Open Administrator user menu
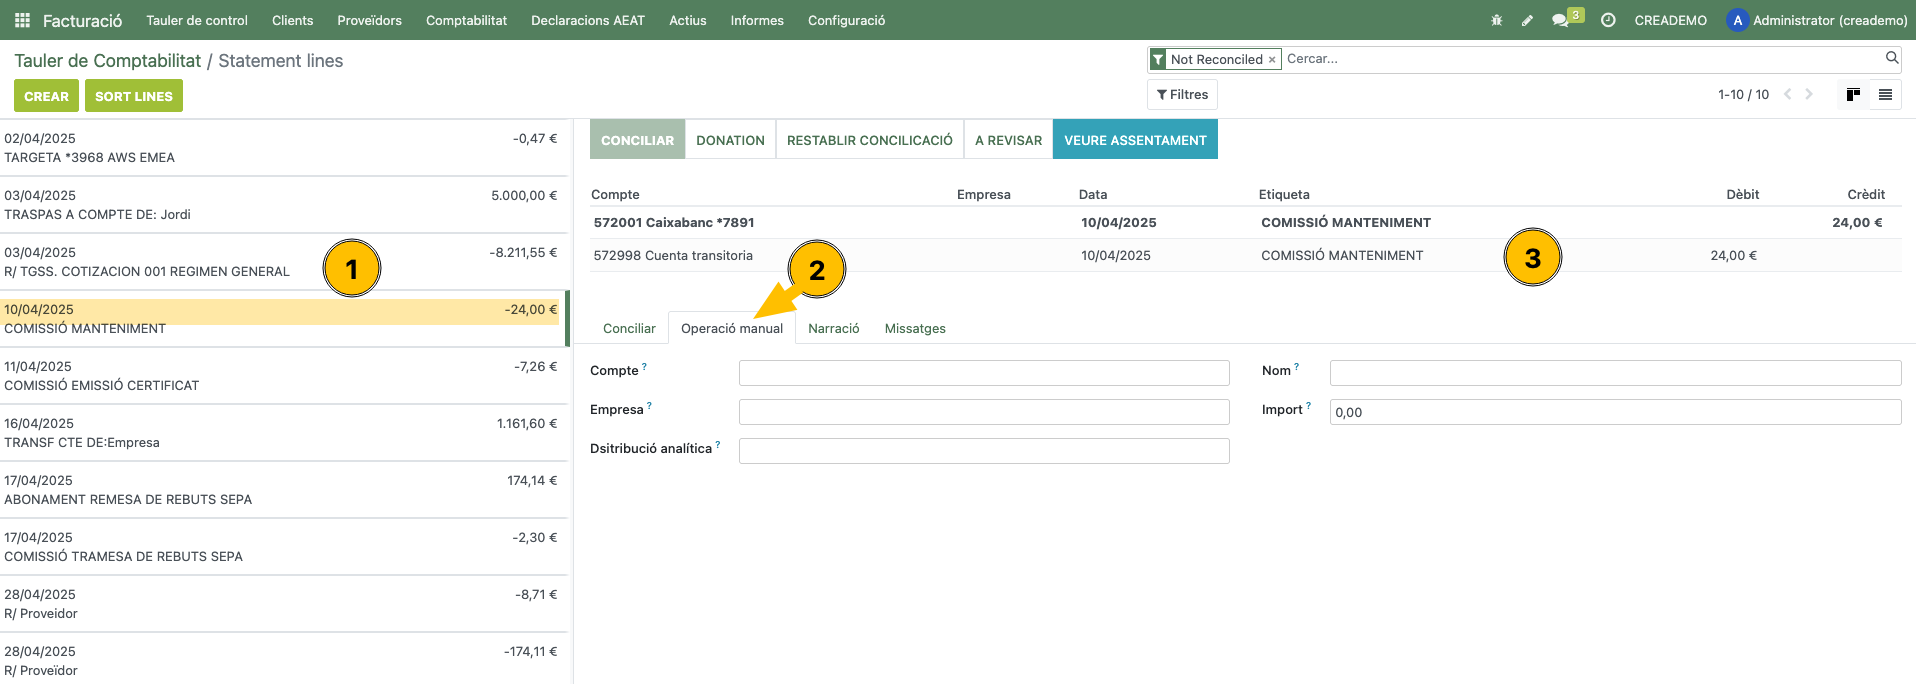The width and height of the screenshot is (1916, 684). coord(1817,20)
